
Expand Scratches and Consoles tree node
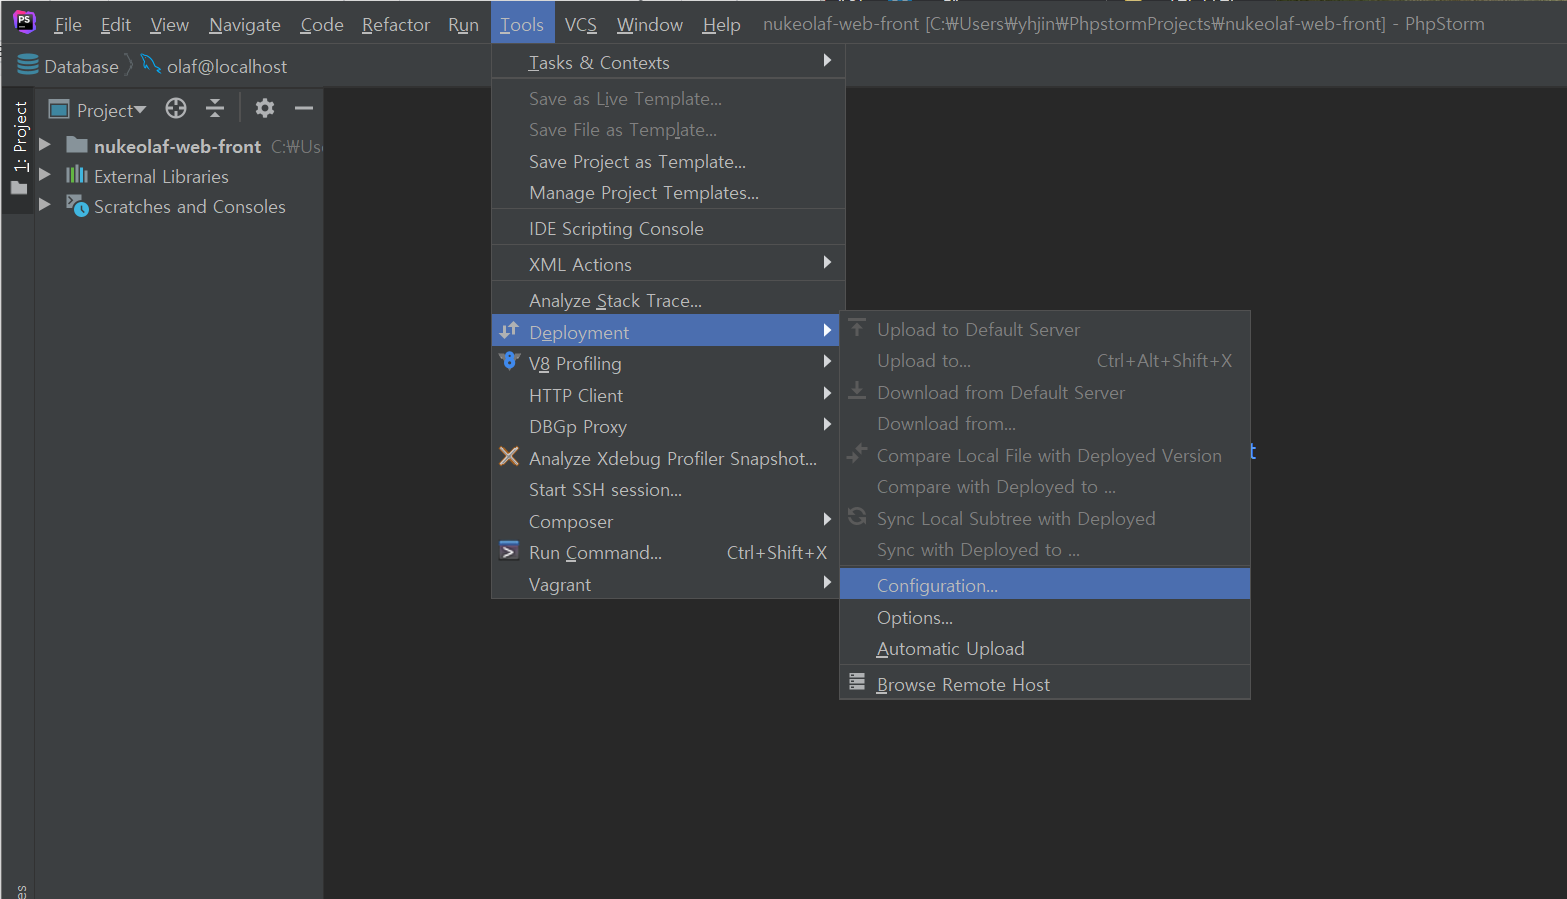(x=45, y=204)
